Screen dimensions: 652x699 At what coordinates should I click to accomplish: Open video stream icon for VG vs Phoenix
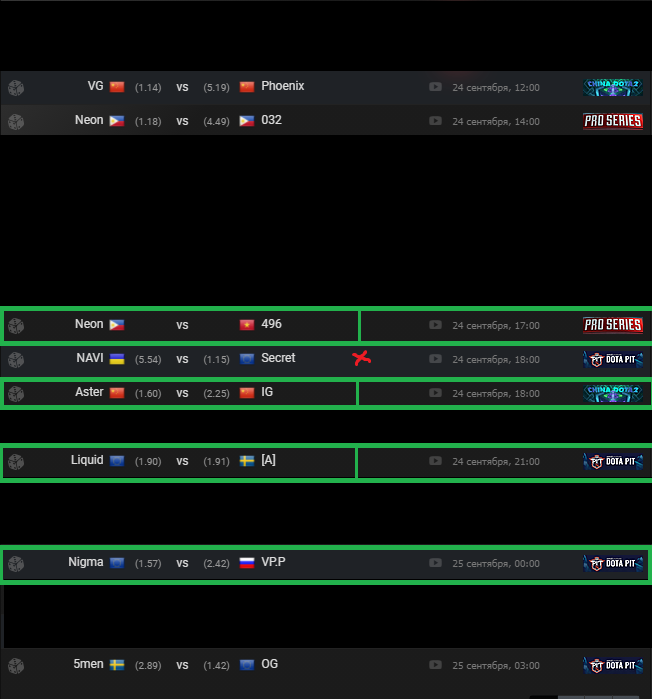[x=435, y=86]
